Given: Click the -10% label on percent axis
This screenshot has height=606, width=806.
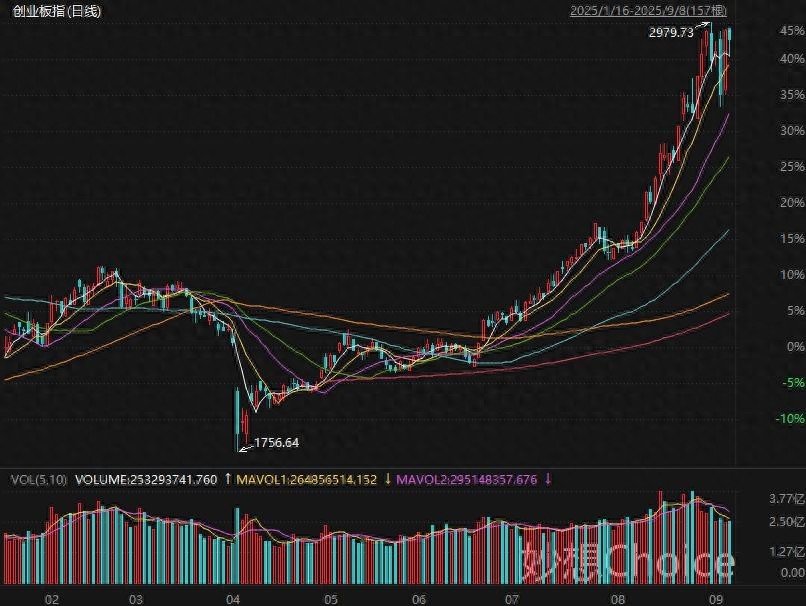Looking at the screenshot, I should 790,418.
